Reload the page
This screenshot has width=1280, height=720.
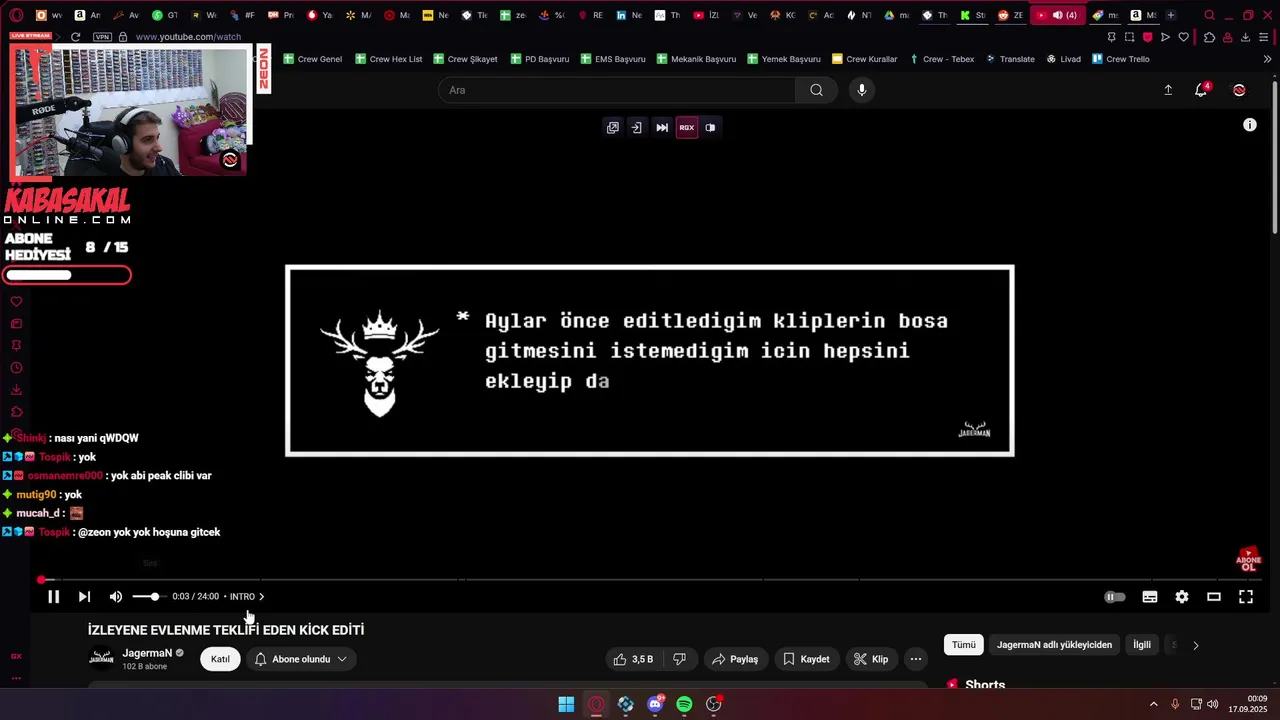click(x=75, y=37)
